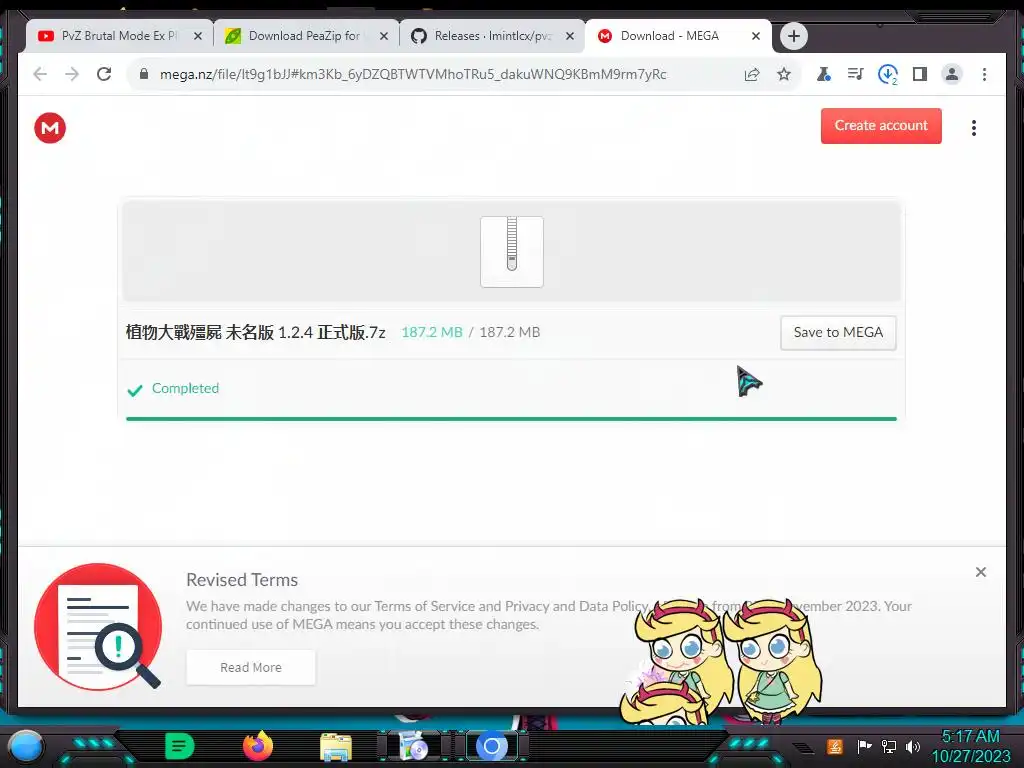Click the MEGA logo
Screen dimensions: 1024x768
50,128
